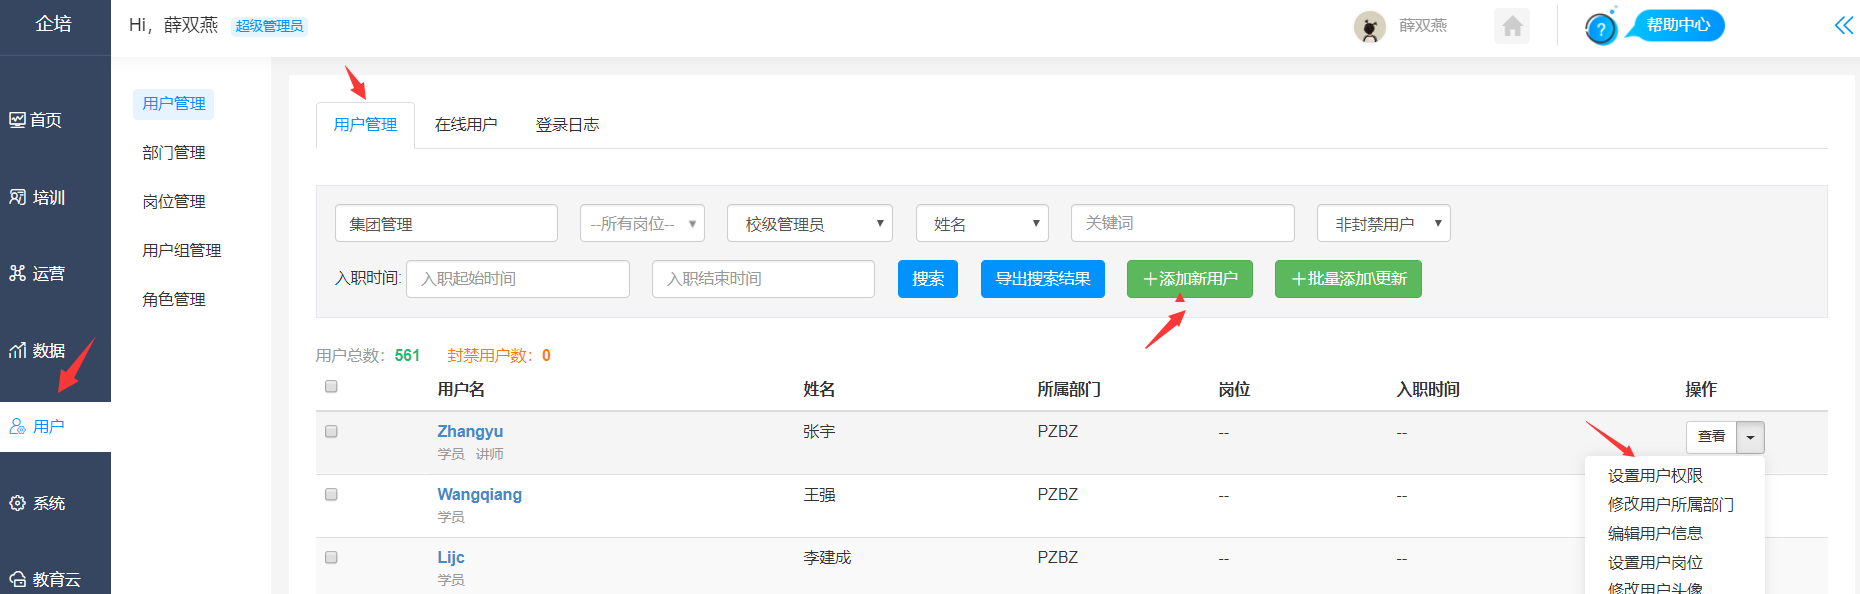Open 系统 settings in sidebar
This screenshot has height=594, width=1860.
click(37, 504)
